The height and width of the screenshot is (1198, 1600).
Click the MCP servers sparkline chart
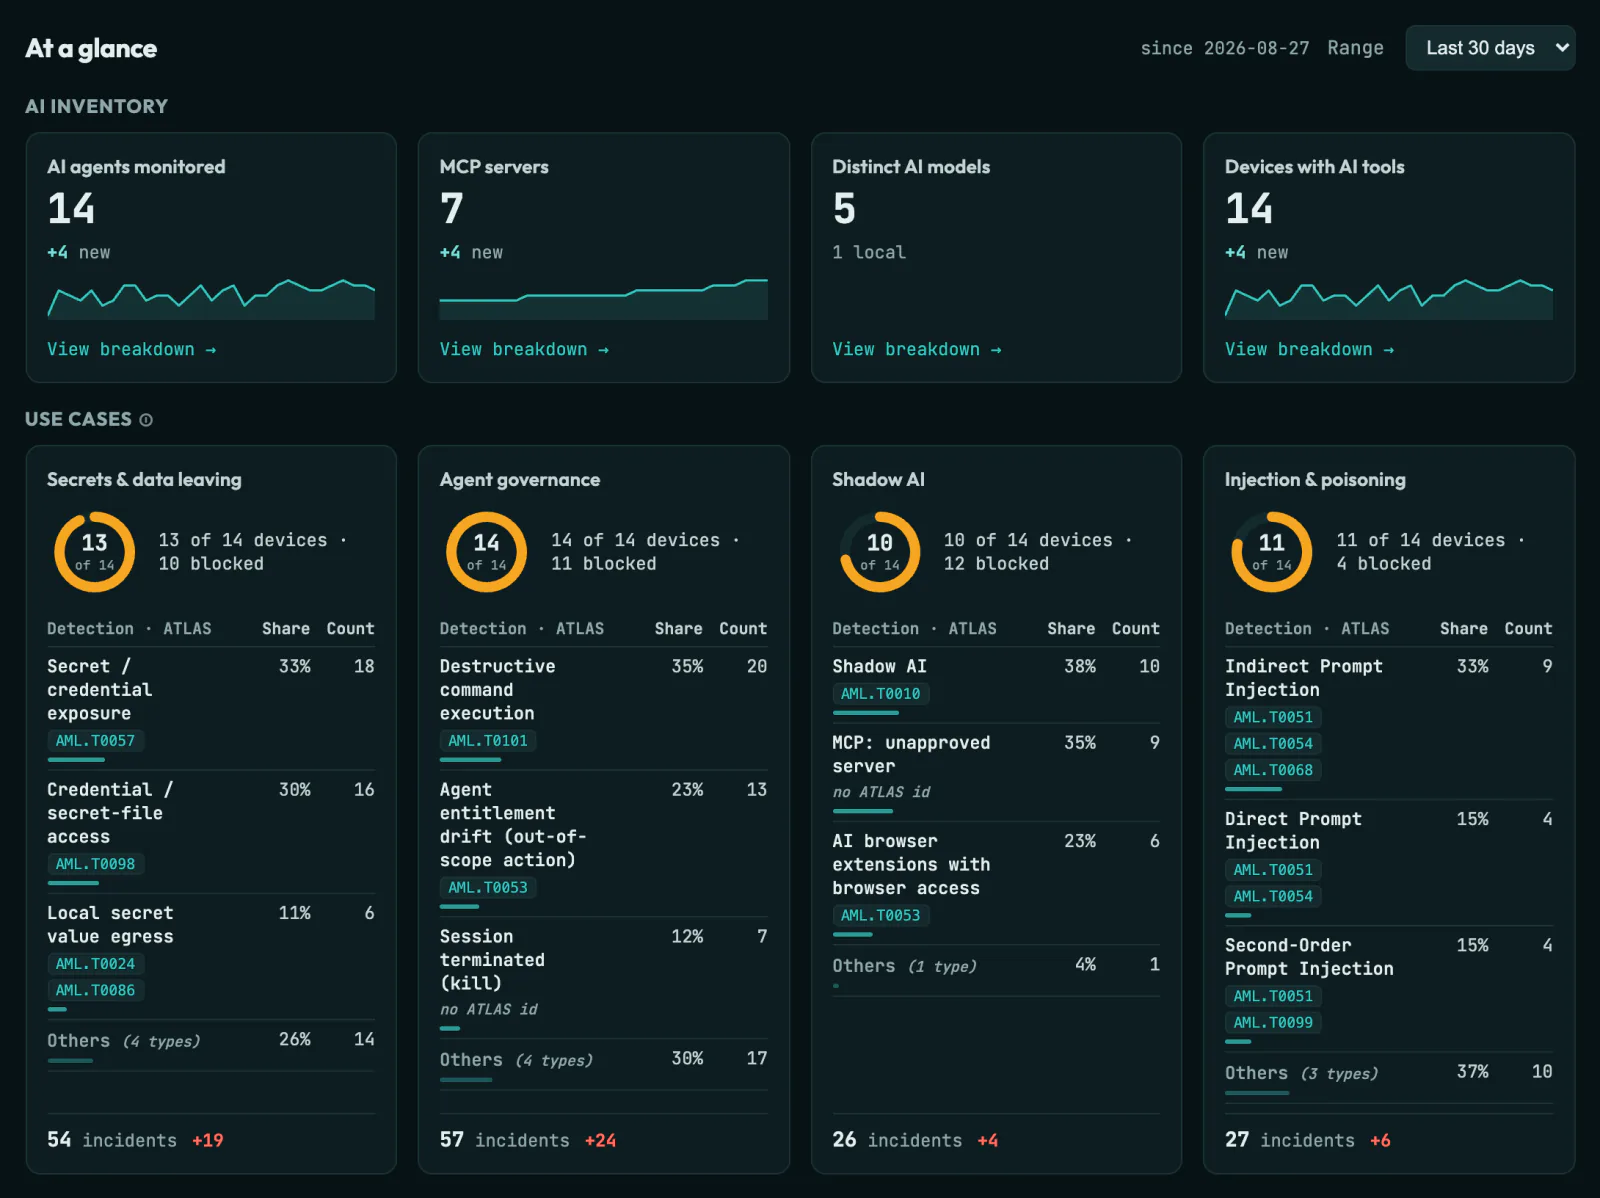click(604, 299)
